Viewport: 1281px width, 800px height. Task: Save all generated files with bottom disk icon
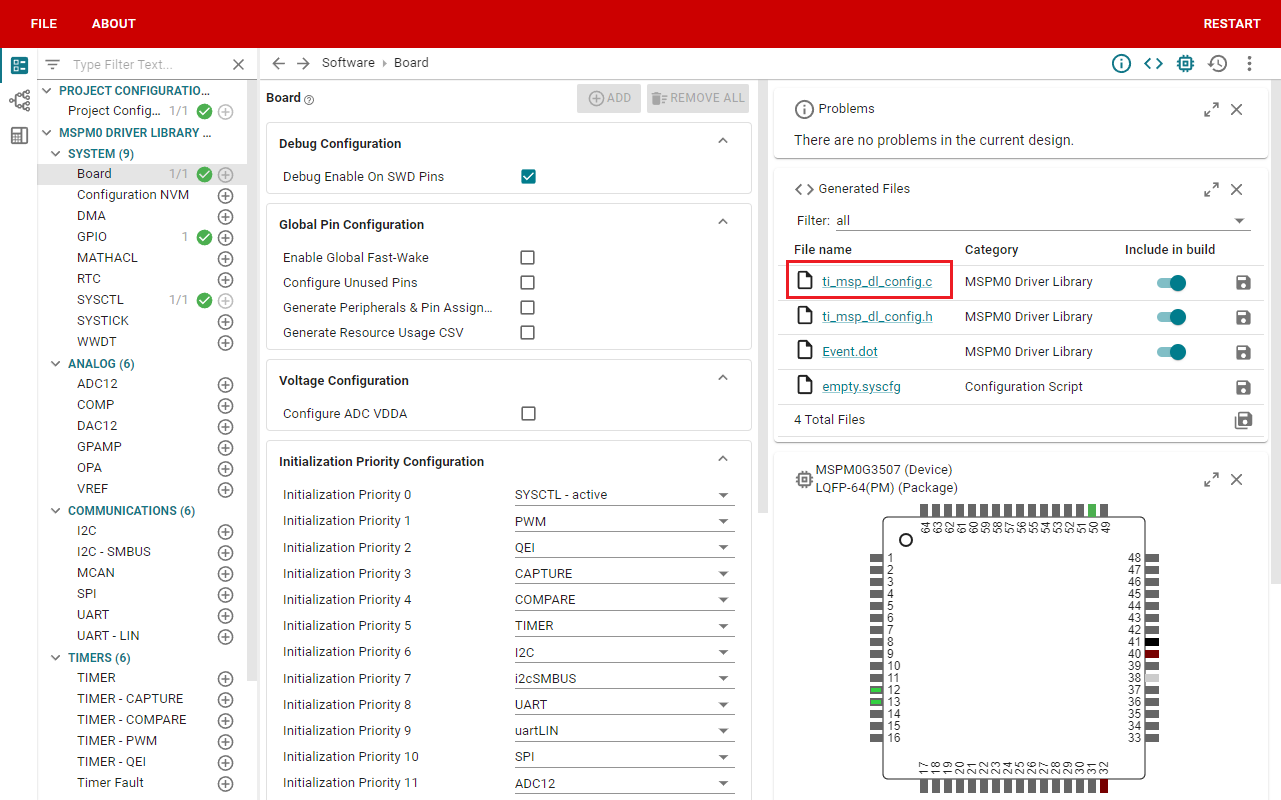tap(1243, 420)
